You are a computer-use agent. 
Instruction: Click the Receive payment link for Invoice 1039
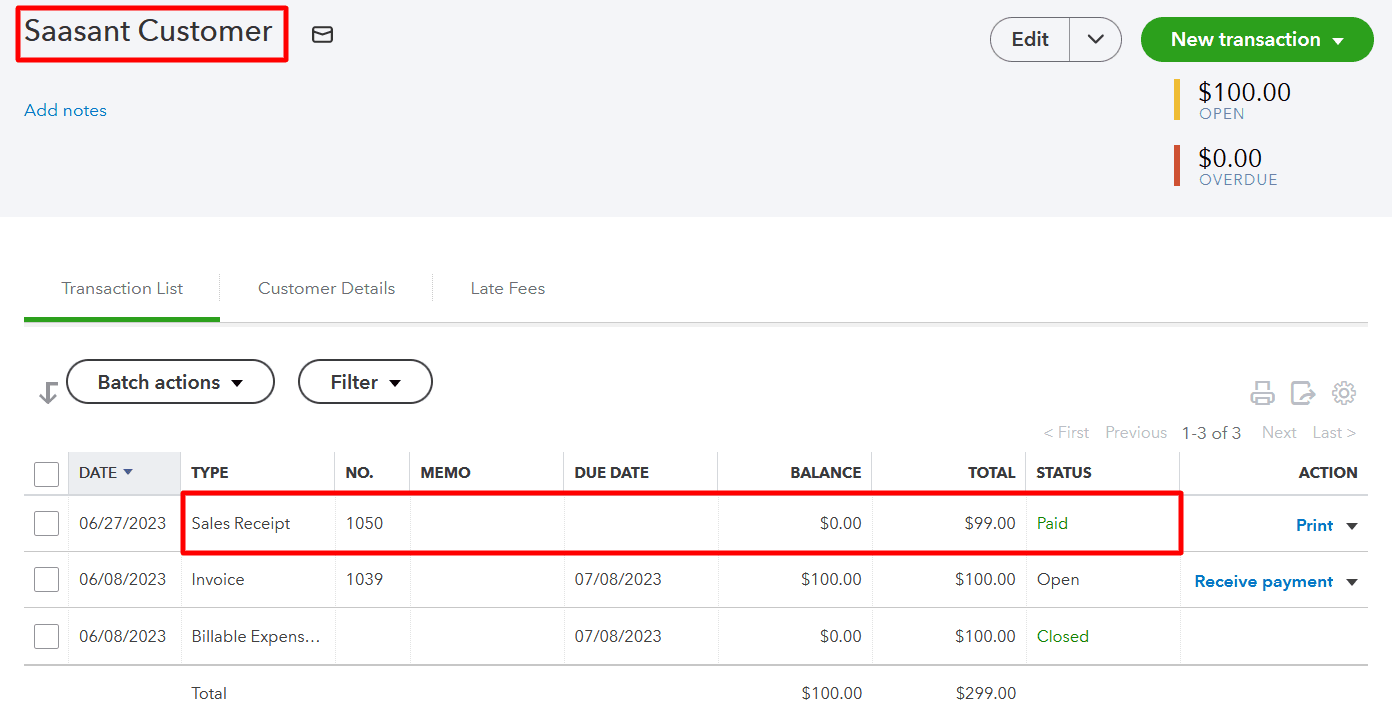point(1262,580)
